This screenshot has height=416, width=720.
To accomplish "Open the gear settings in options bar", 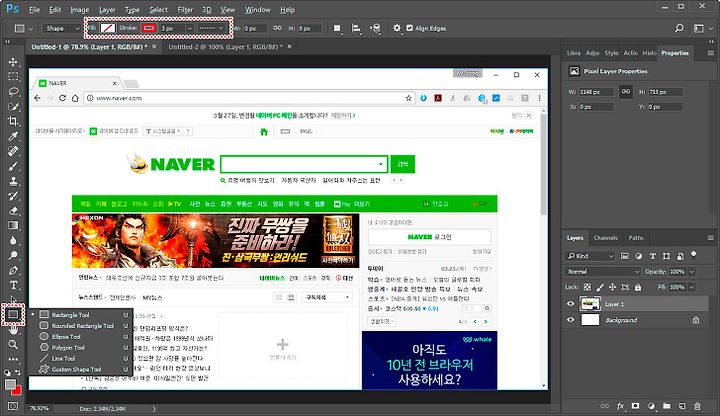I will tap(397, 28).
